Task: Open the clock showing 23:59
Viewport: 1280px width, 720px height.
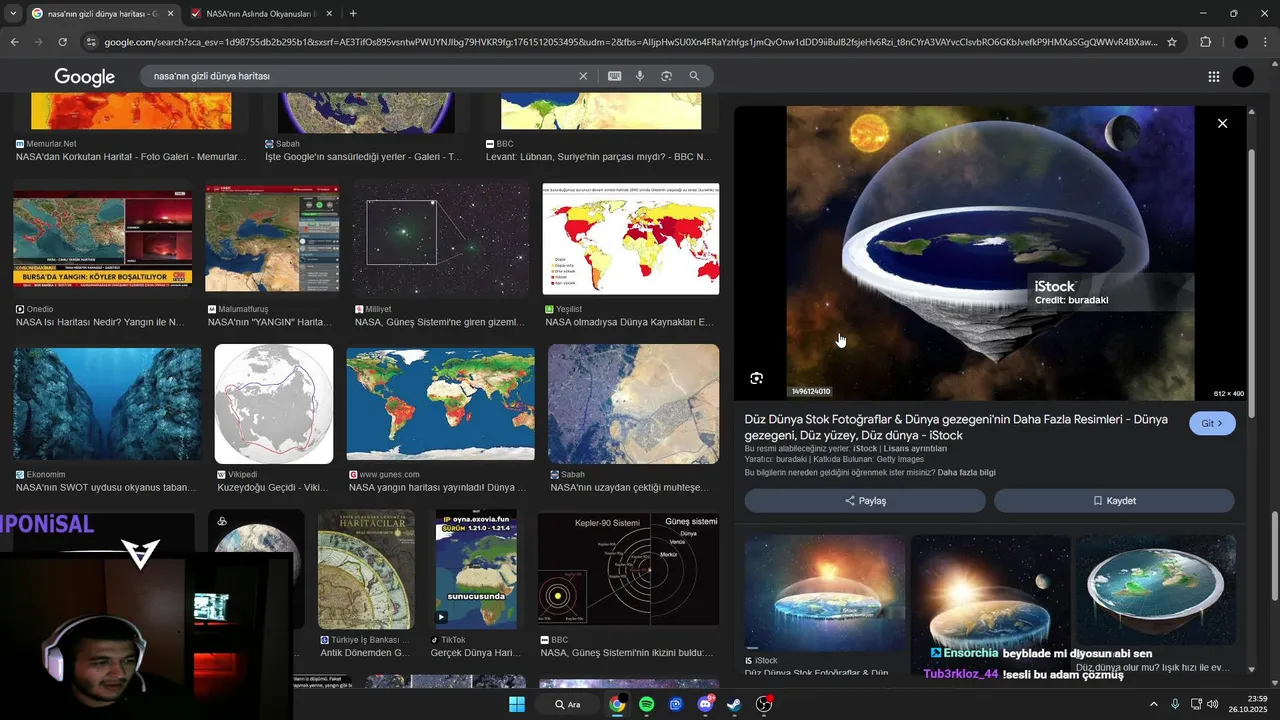Action: (1250, 704)
